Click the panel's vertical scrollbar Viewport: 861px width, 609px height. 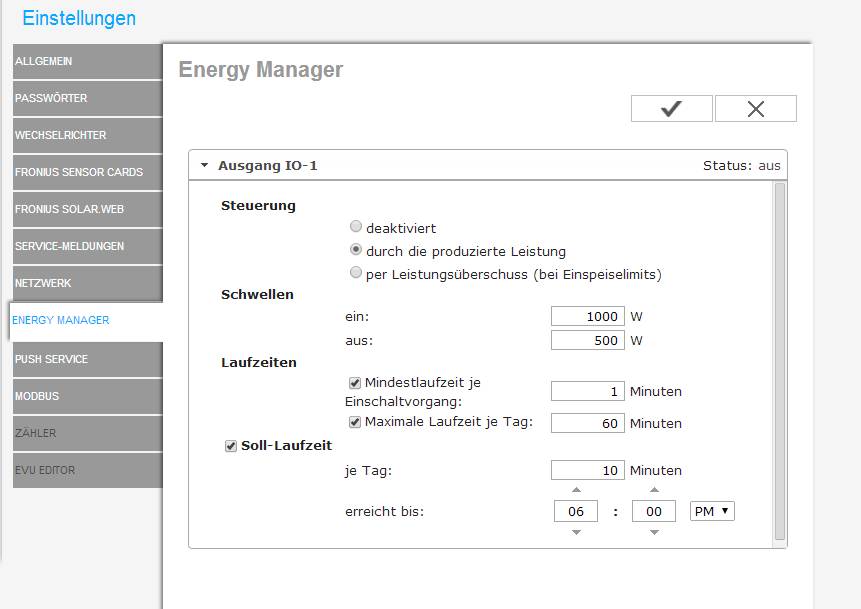(x=780, y=362)
